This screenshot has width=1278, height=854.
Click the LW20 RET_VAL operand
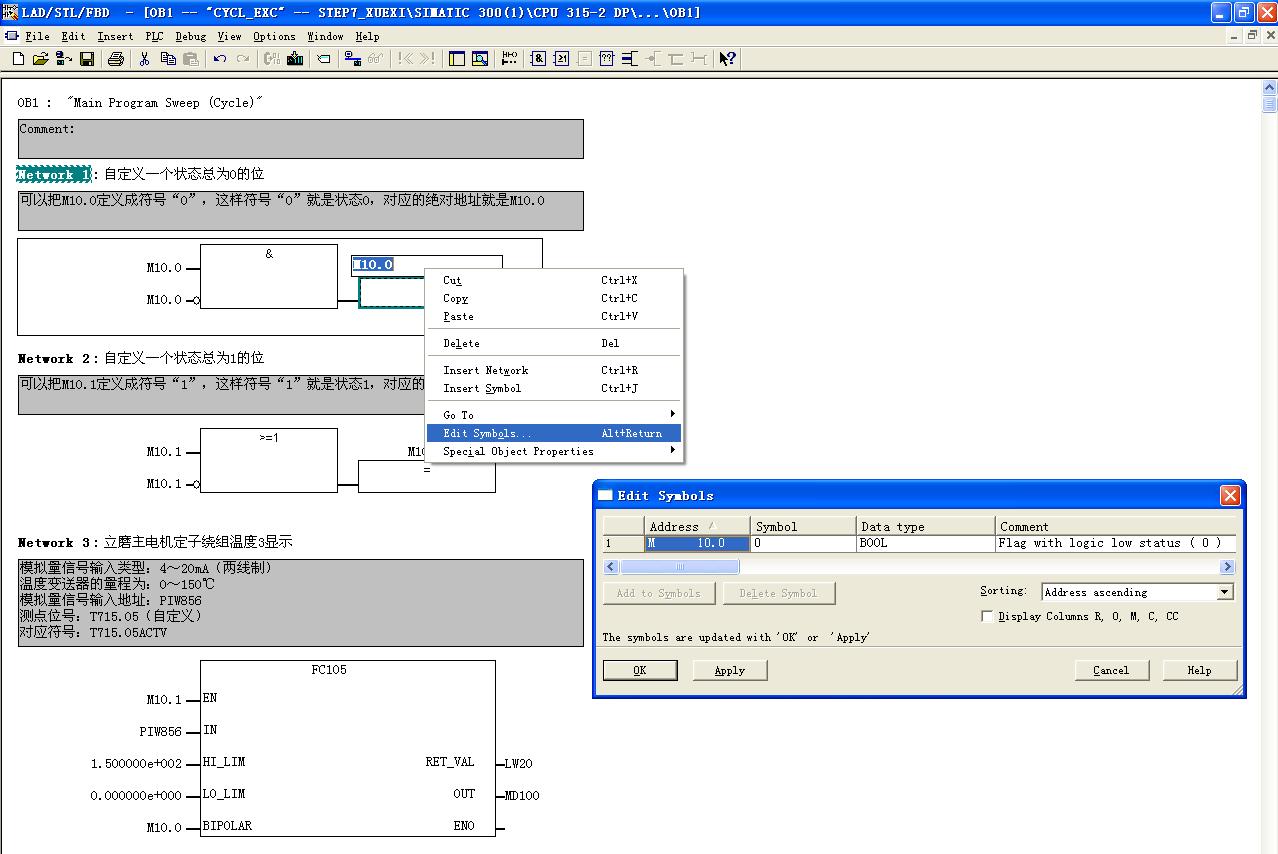click(519, 764)
